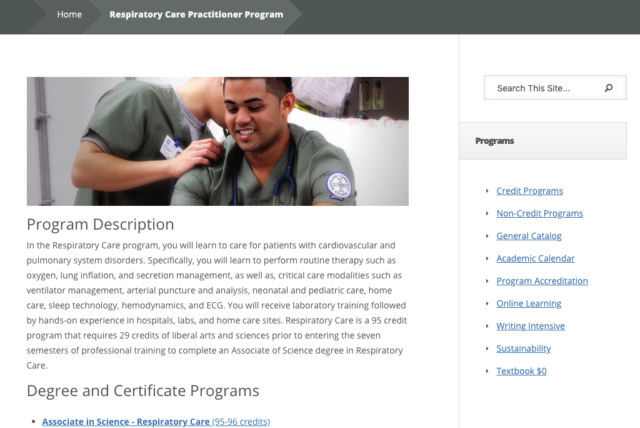Open the Textbook $0 link
Viewport: 640px width, 428px height.
point(521,371)
